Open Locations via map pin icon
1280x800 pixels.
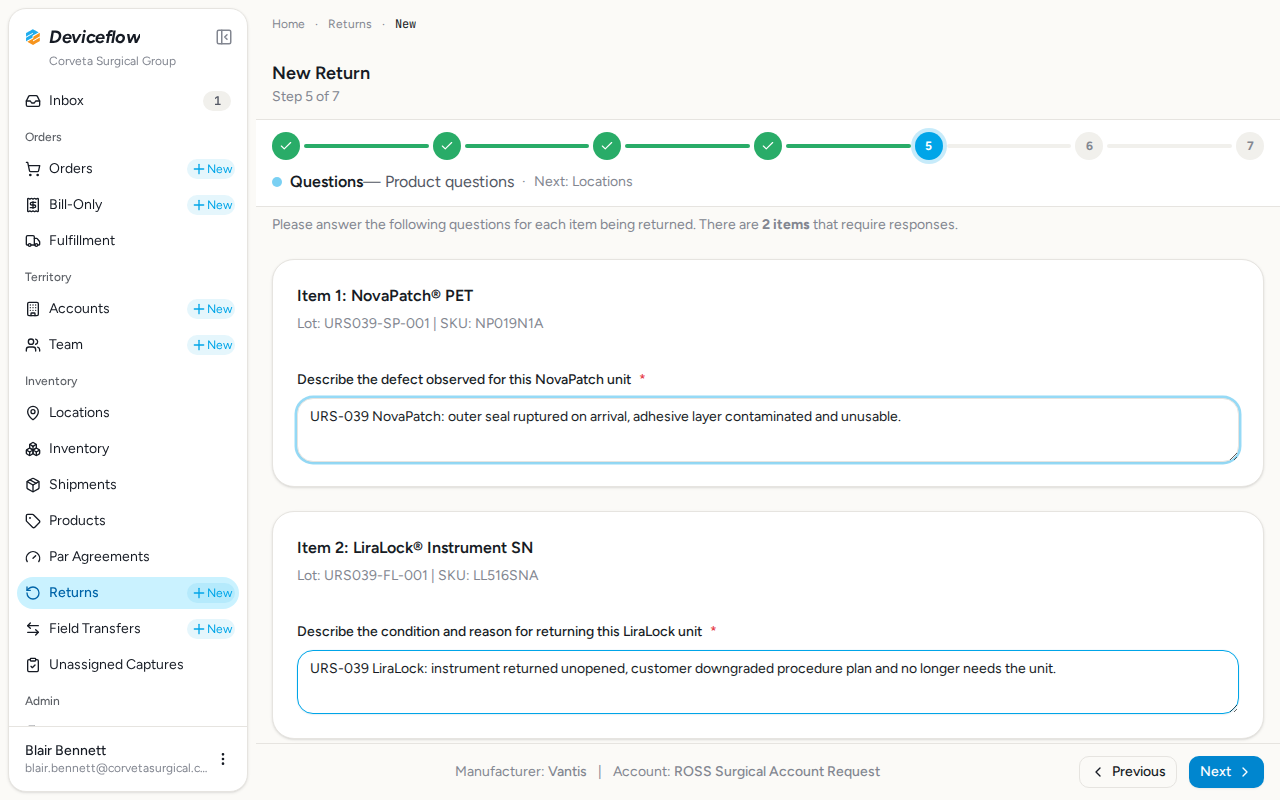click(x=33, y=413)
